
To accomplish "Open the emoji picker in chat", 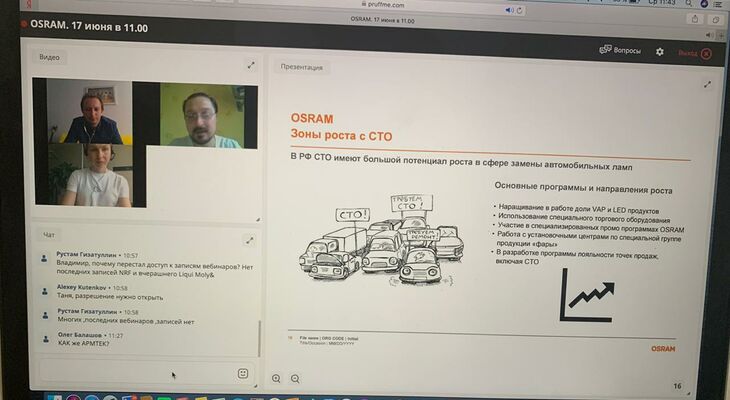I will 243,373.
